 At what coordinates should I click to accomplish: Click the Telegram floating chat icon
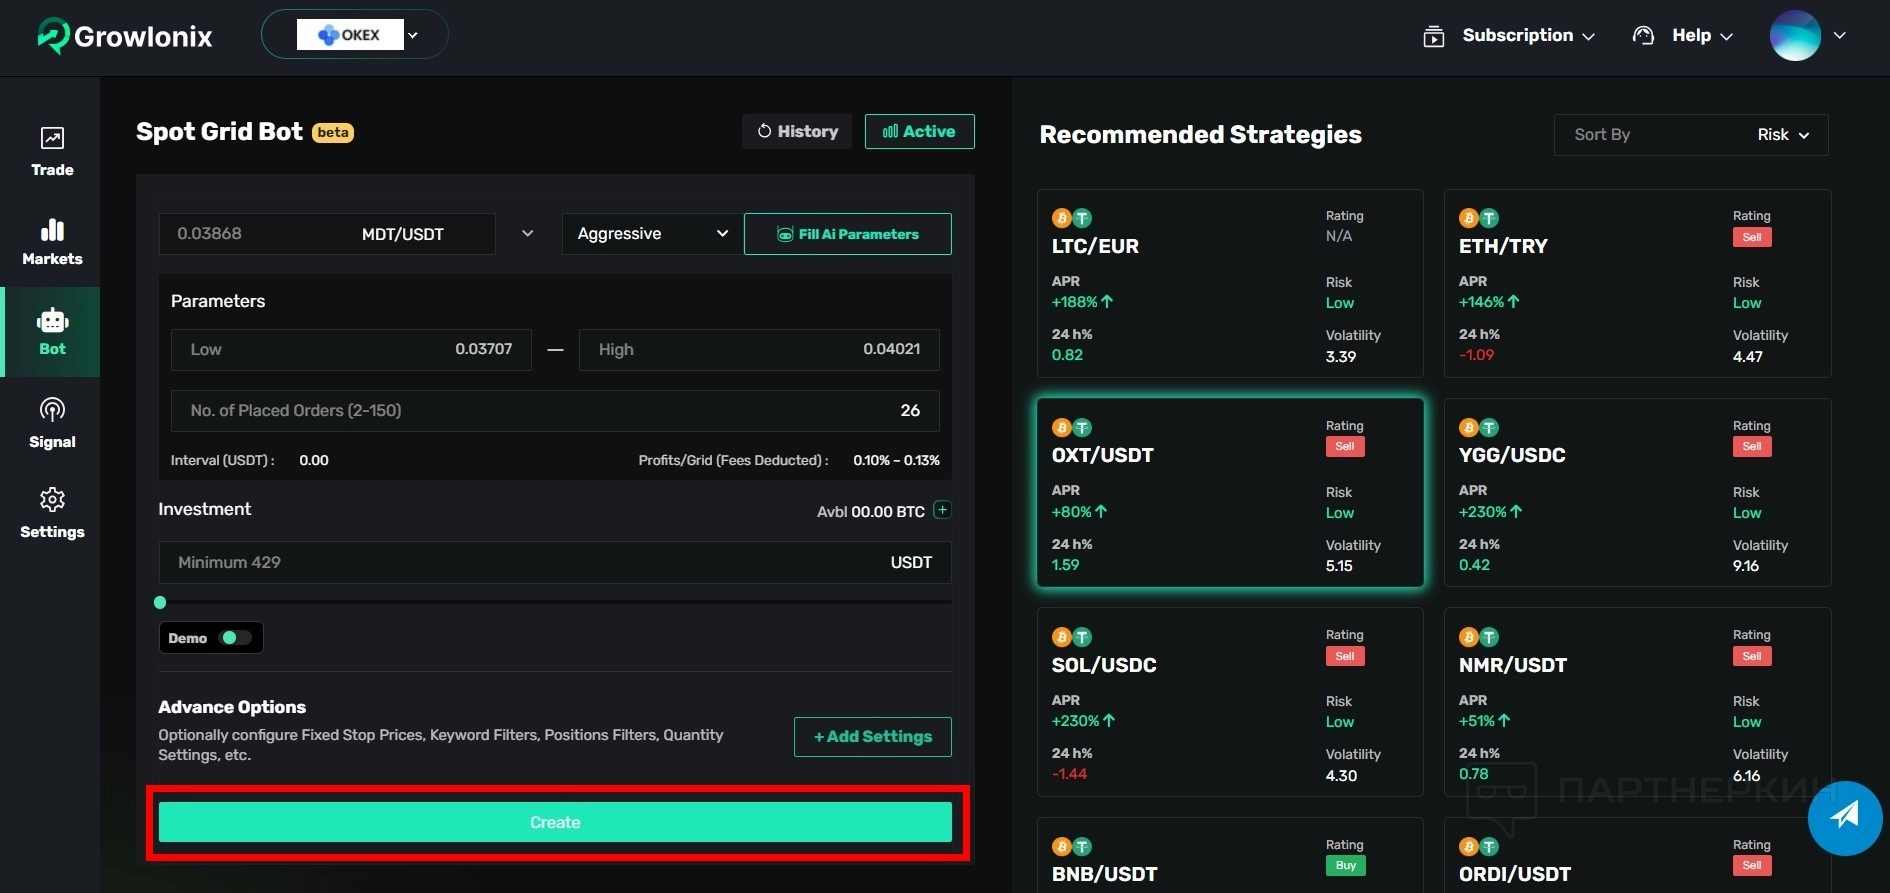click(1844, 817)
